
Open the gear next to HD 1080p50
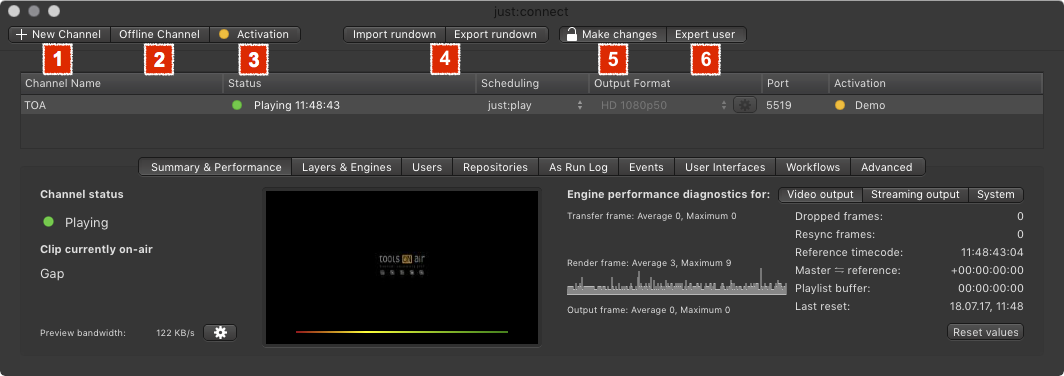[x=745, y=105]
